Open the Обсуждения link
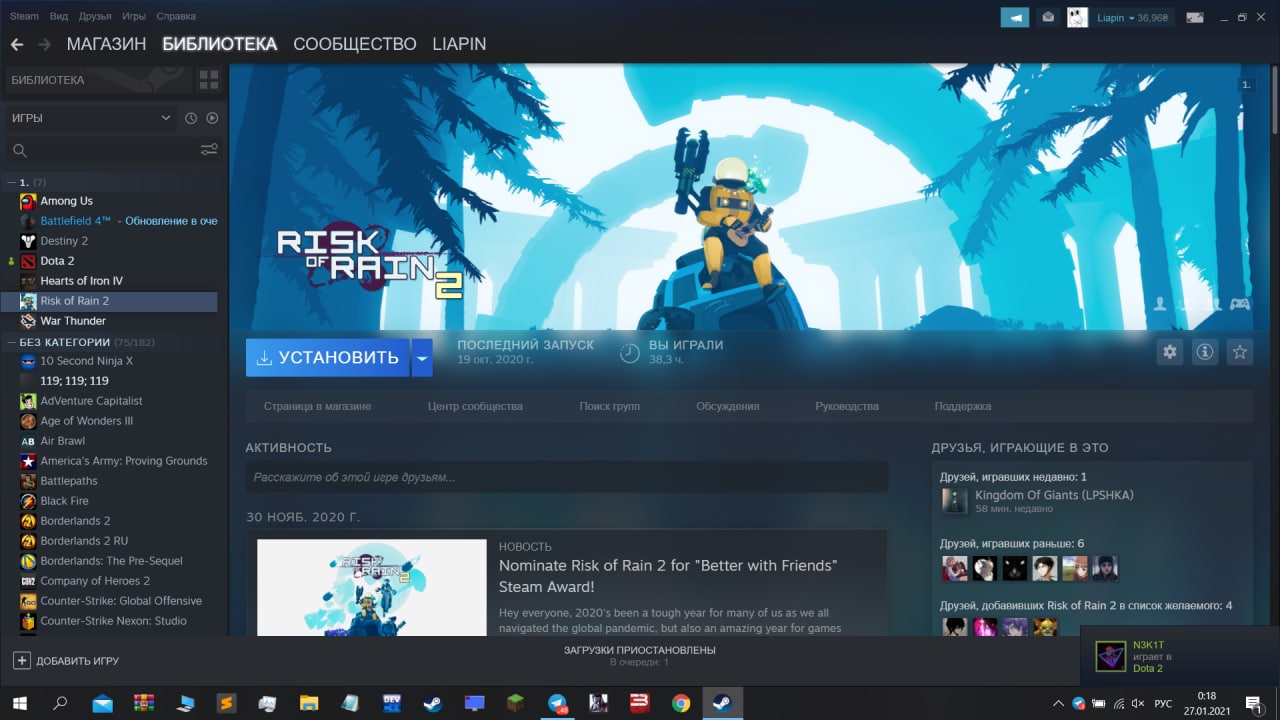Image resolution: width=1280 pixels, height=720 pixels. tap(728, 406)
